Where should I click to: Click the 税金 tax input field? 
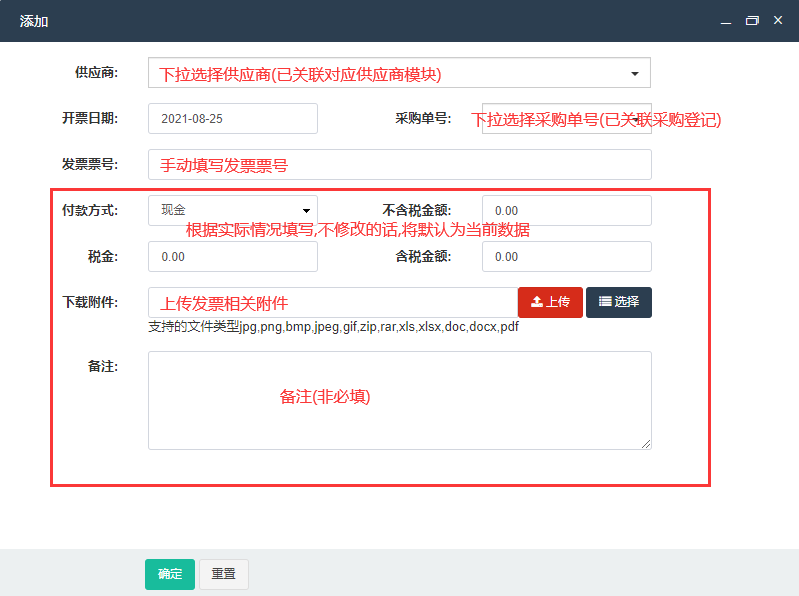click(x=233, y=256)
